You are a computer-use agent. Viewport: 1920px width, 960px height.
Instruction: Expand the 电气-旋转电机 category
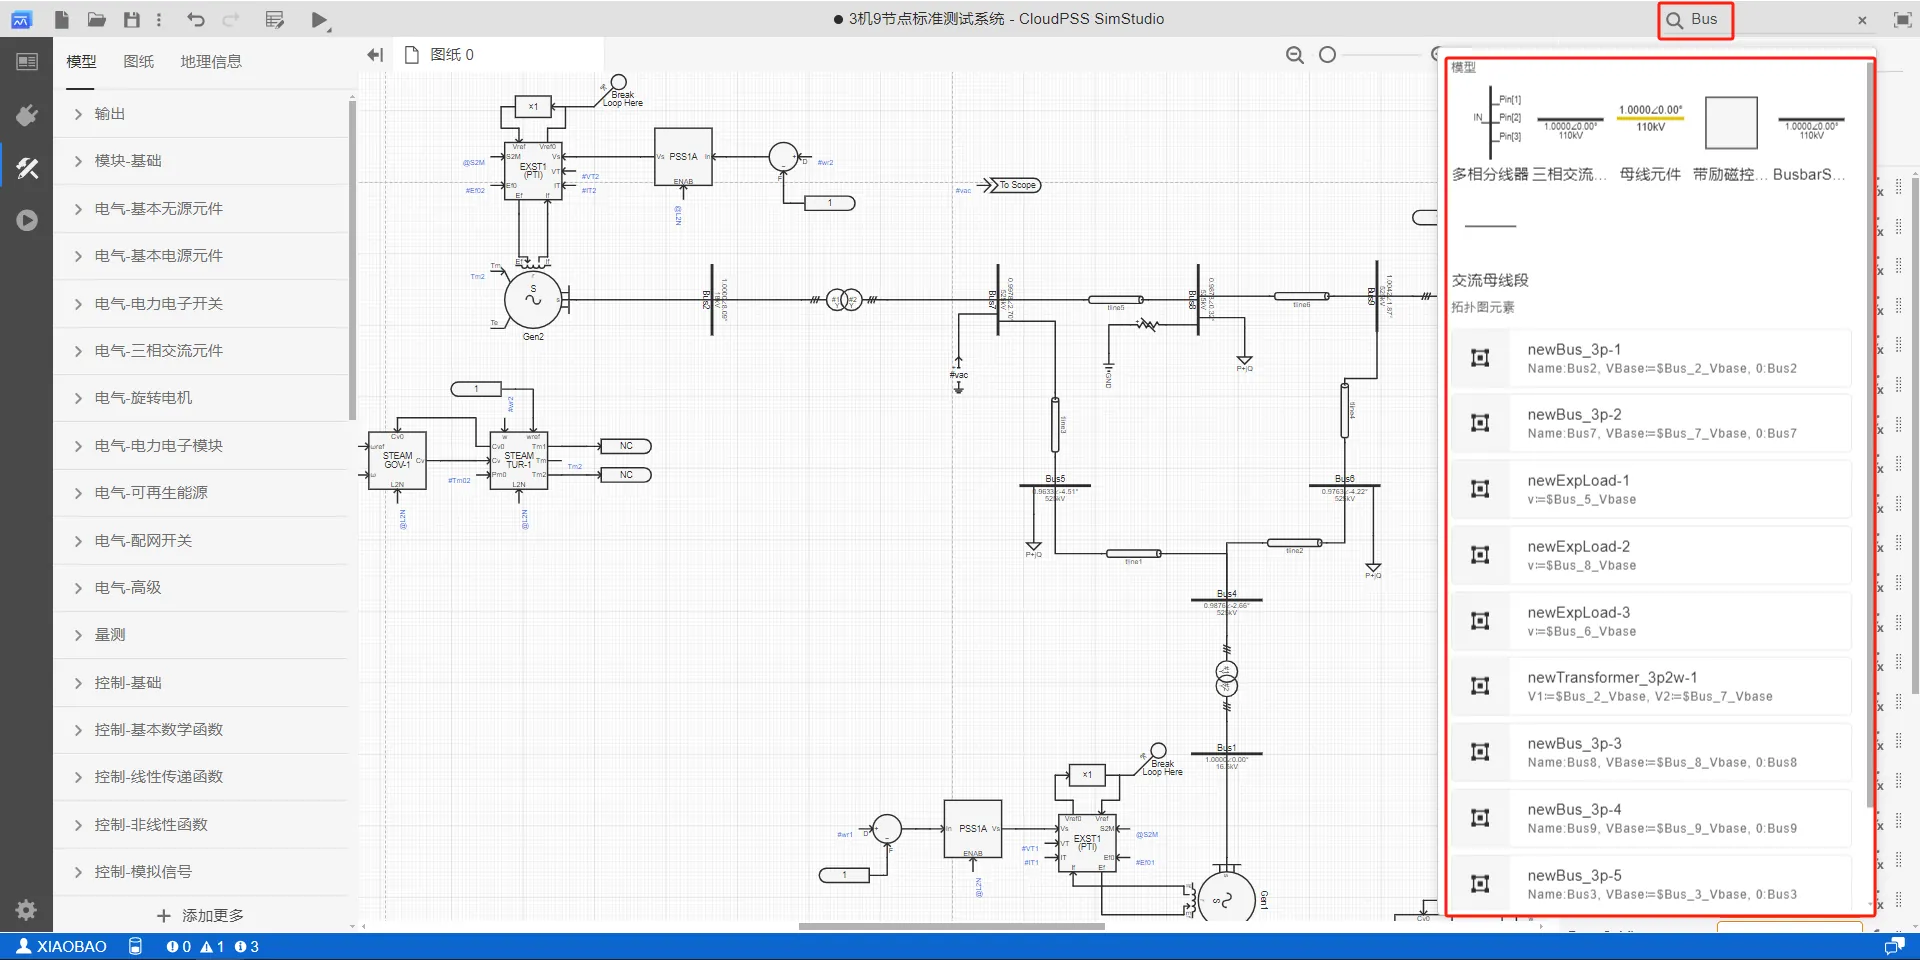pyautogui.click(x=201, y=398)
